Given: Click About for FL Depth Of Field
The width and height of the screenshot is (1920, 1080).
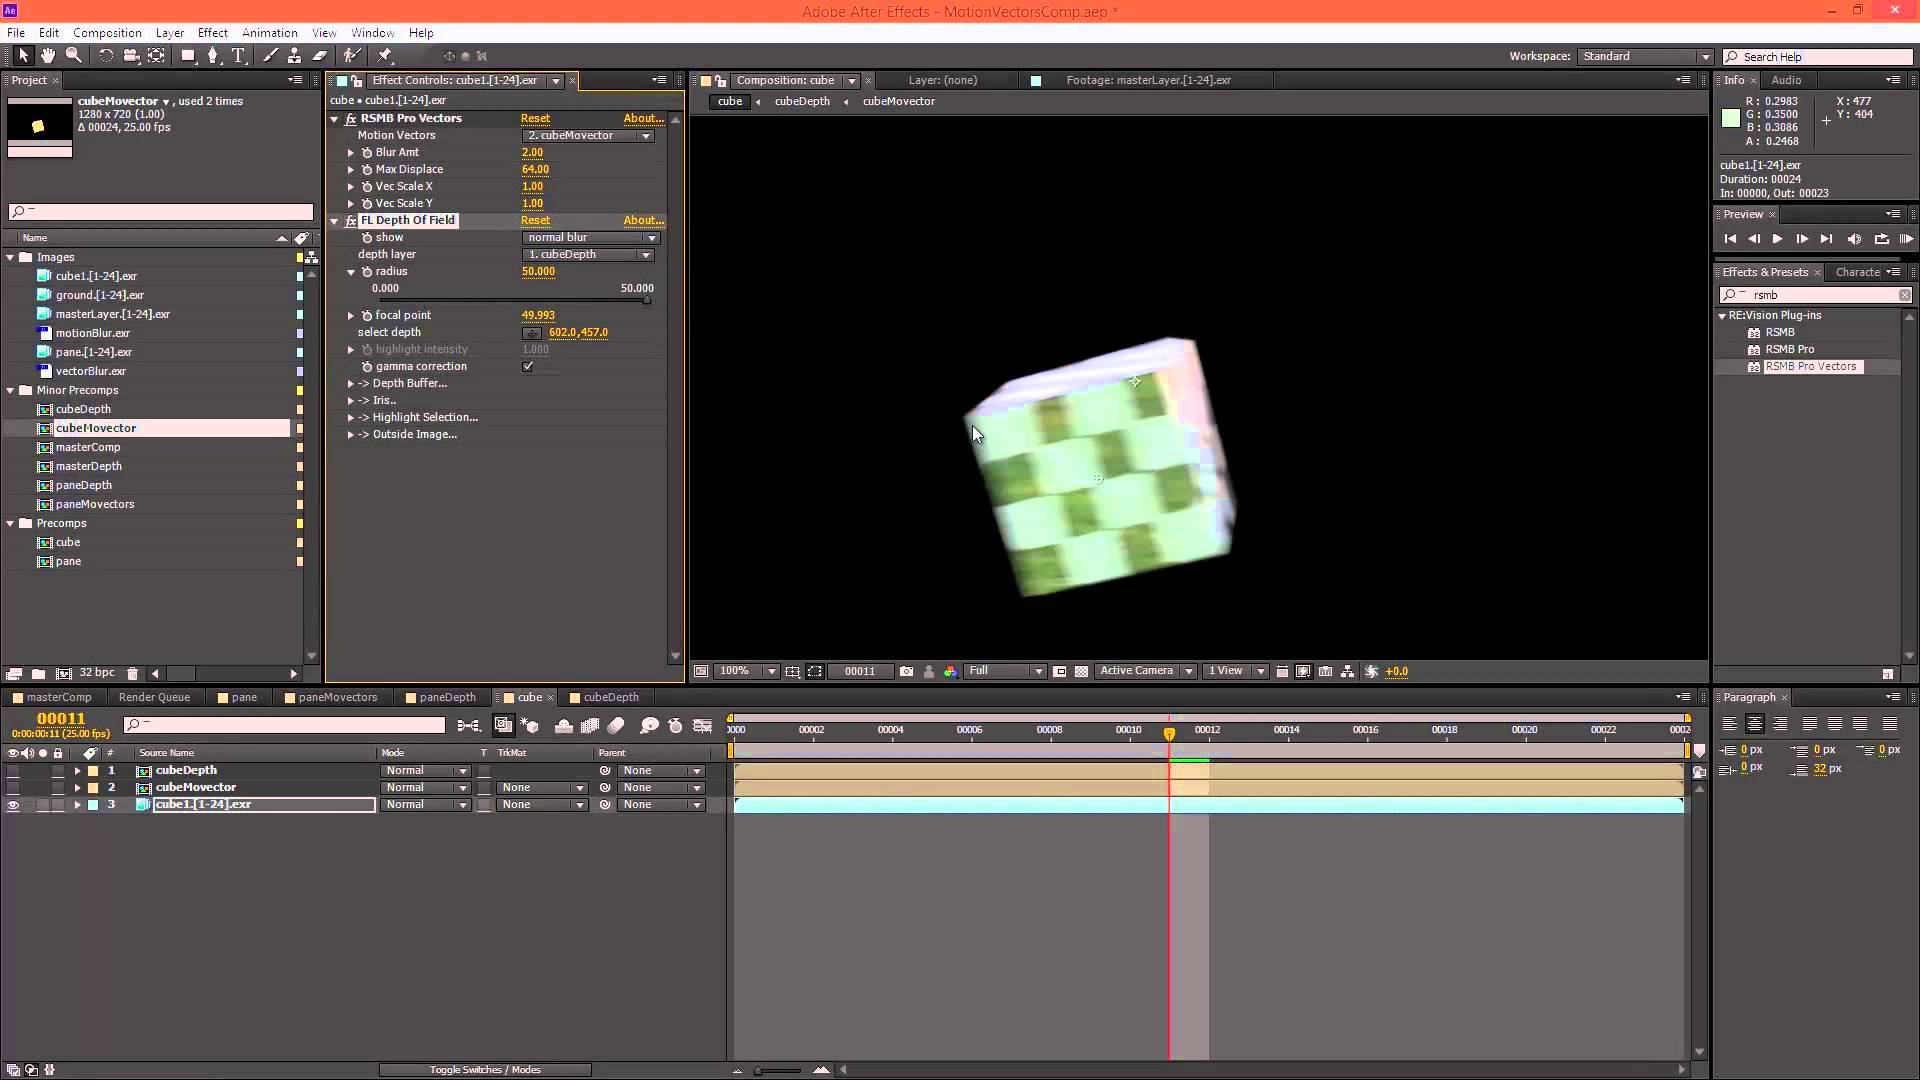Looking at the screenshot, I should coord(643,220).
